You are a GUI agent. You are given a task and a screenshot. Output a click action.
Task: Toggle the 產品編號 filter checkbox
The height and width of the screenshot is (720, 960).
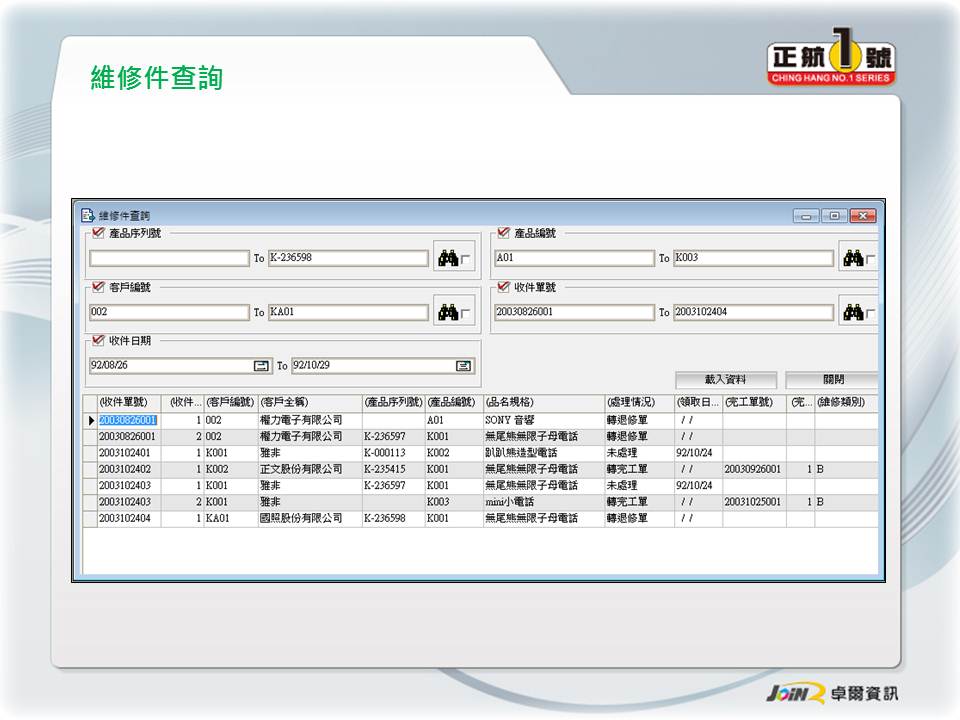(x=503, y=233)
